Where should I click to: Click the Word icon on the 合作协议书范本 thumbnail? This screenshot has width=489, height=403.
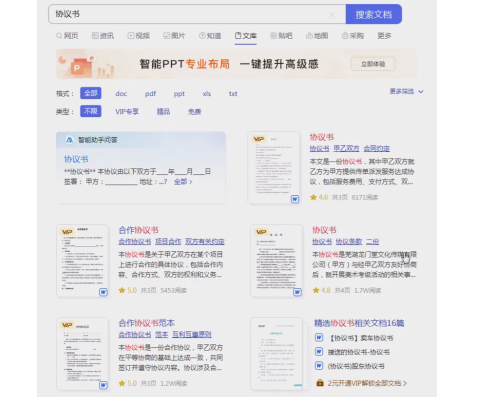coord(103,385)
